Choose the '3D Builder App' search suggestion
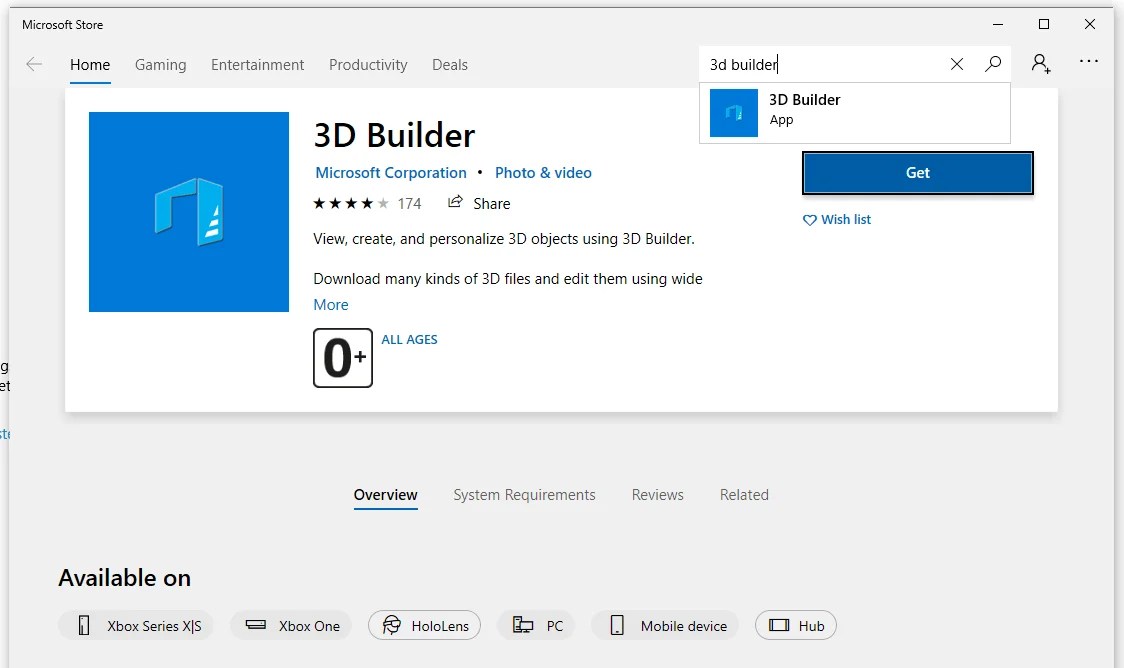This screenshot has width=1124, height=668. click(854, 113)
